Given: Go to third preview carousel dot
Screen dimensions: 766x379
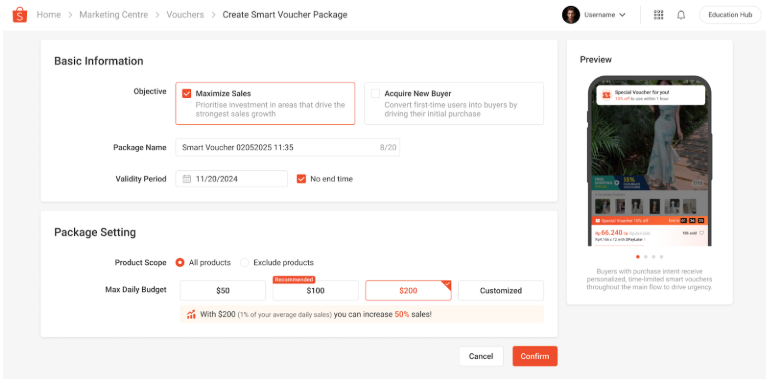Looking at the screenshot, I should click(653, 256).
